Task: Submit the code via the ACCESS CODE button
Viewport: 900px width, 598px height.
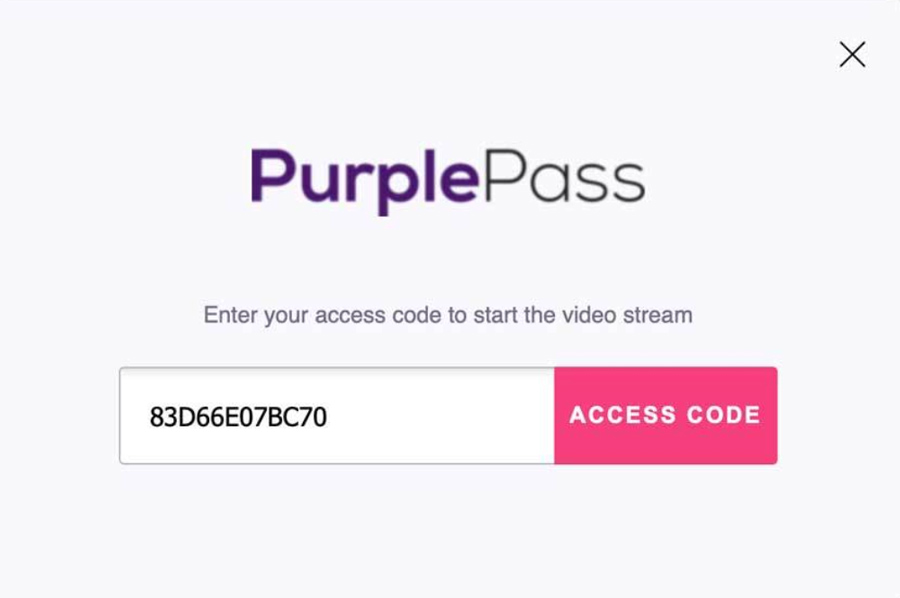Action: click(666, 416)
